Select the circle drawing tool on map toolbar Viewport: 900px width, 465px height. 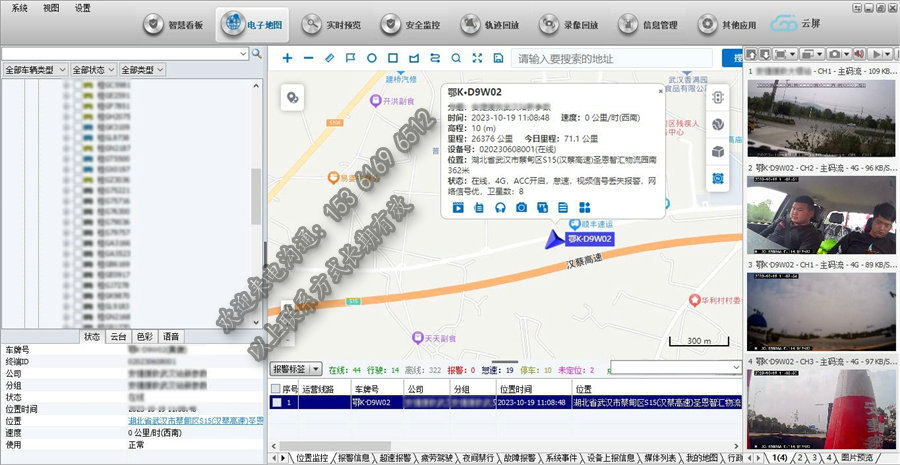[372, 59]
